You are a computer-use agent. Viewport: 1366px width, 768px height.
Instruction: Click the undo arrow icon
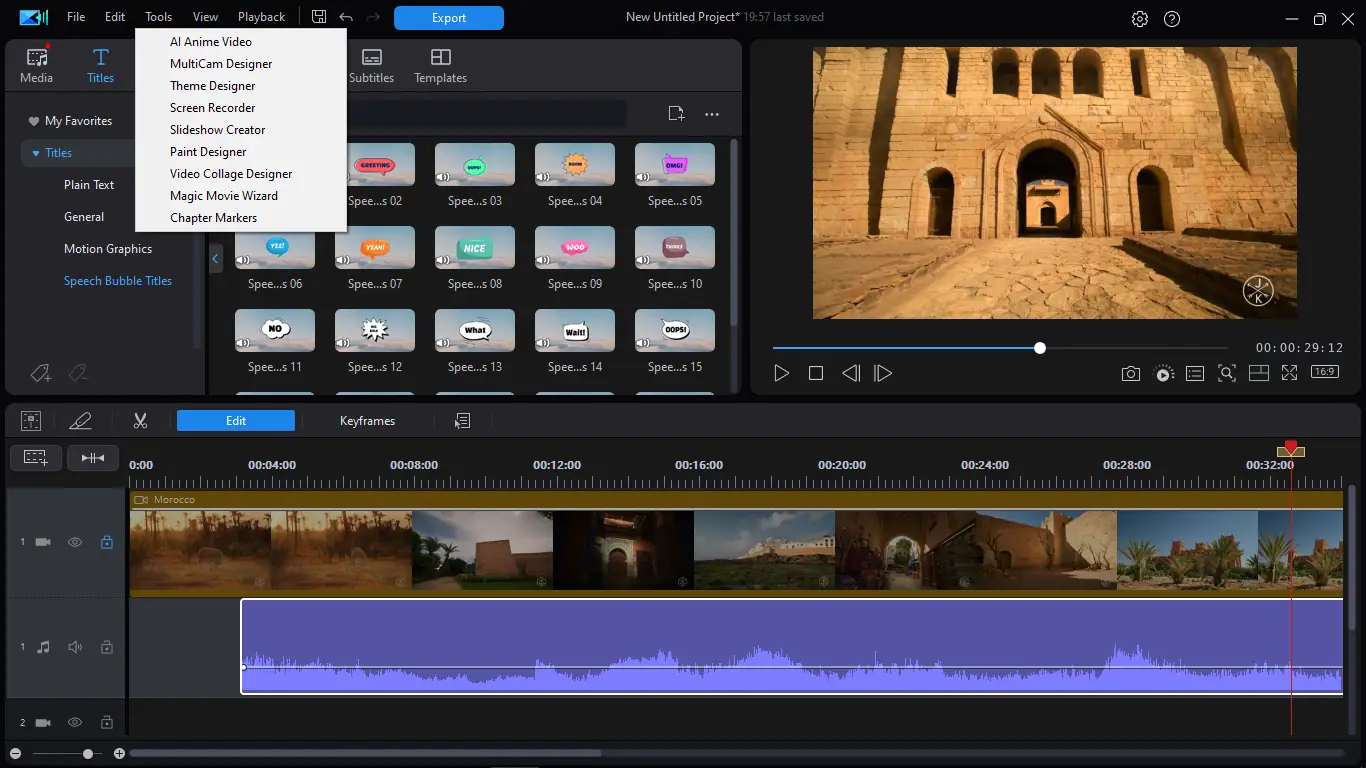click(x=346, y=17)
